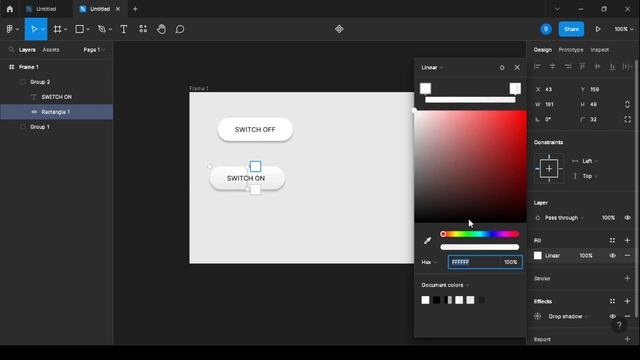Click the user avatar B
Screen dimensions: 640x360
coord(546,29)
